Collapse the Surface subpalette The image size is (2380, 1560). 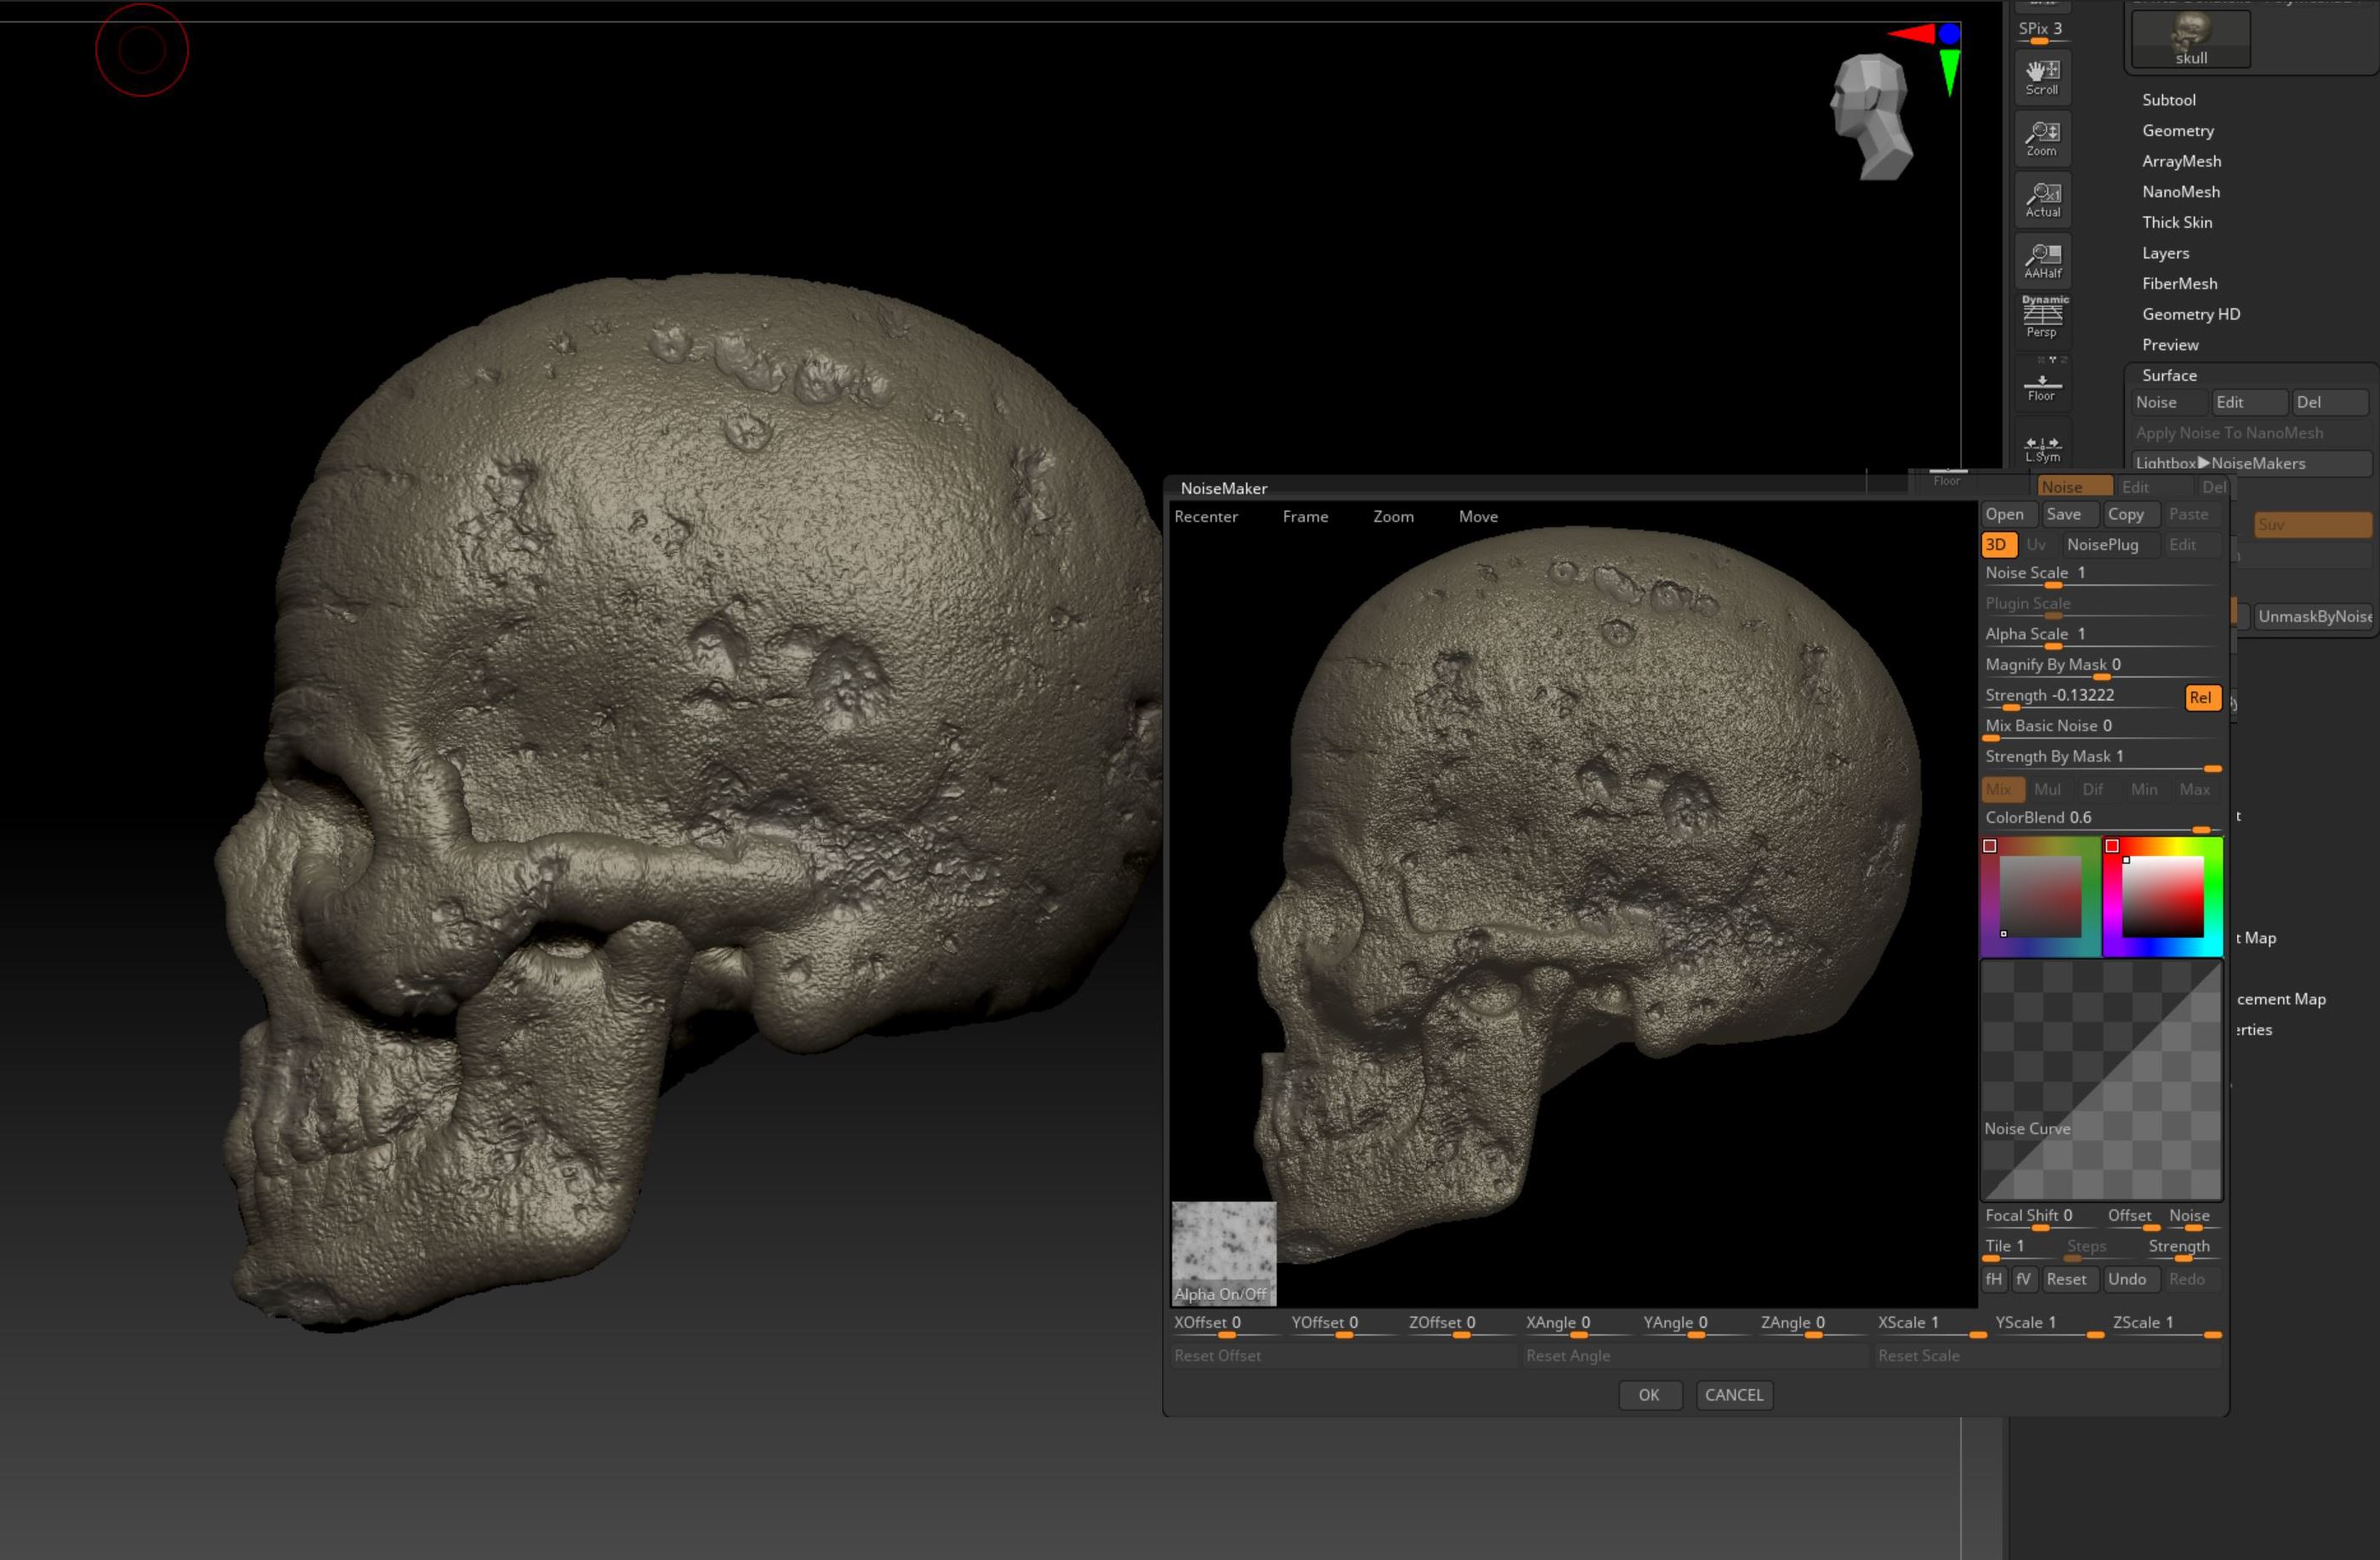click(x=2168, y=376)
